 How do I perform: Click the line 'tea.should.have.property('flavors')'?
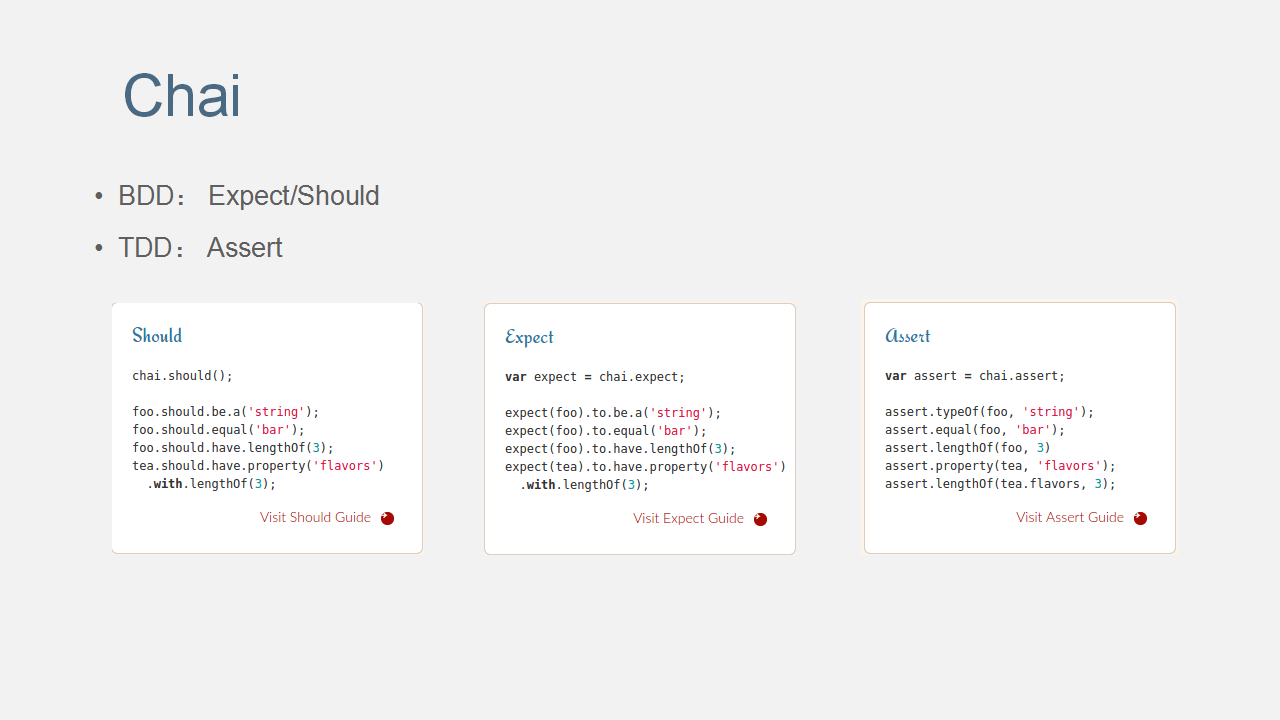(258, 466)
